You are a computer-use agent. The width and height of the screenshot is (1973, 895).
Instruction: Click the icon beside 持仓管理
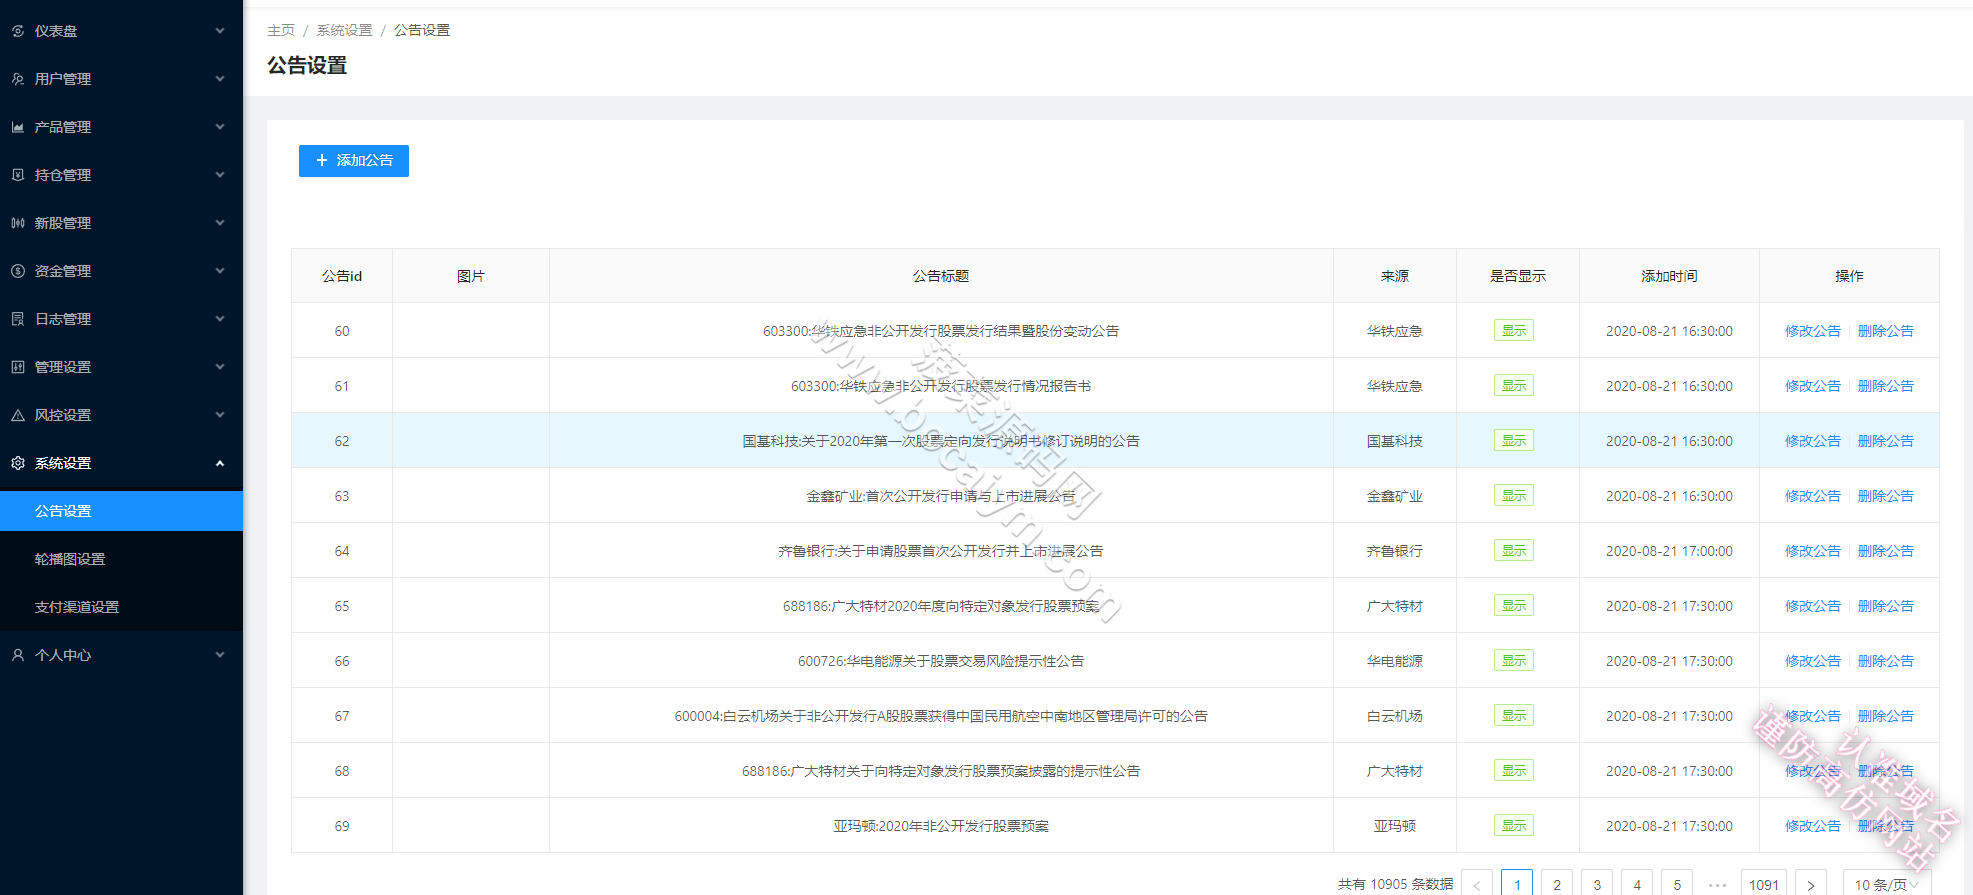coord(18,175)
